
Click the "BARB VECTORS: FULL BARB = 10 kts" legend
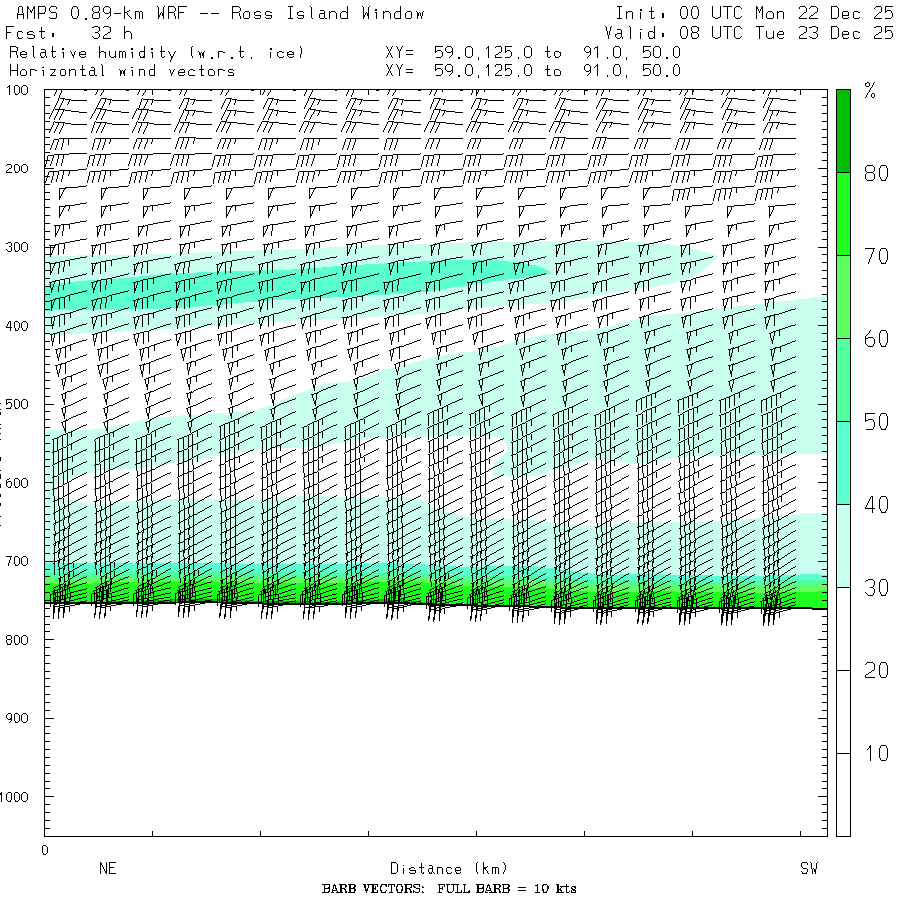pos(449,889)
